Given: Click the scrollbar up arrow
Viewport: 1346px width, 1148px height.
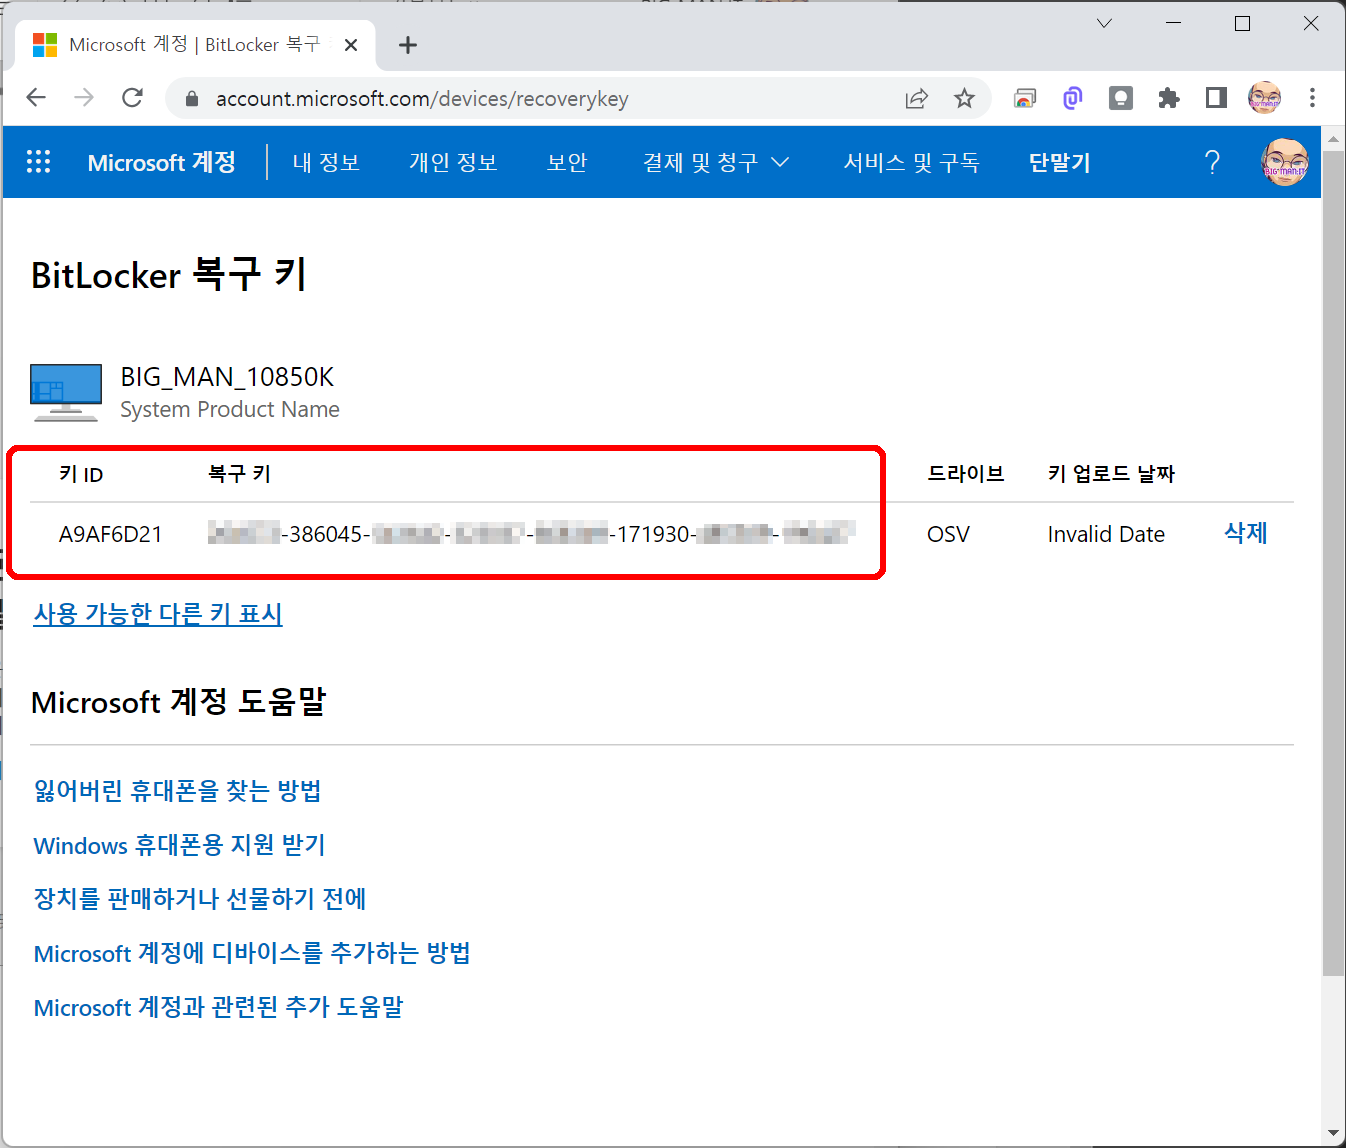Looking at the screenshot, I should tap(1333, 139).
